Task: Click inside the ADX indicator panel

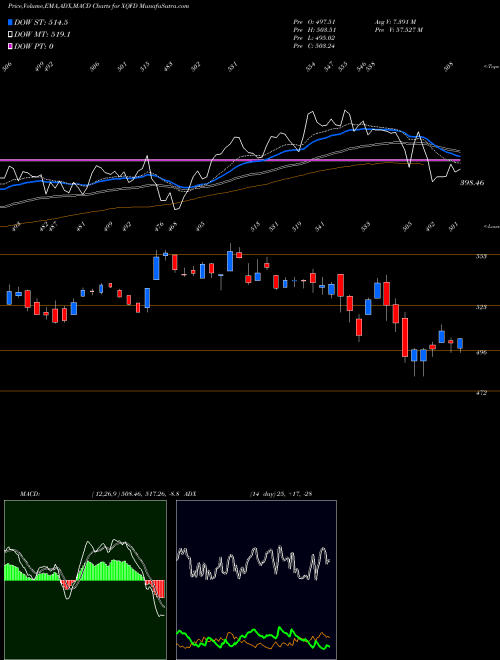Action: [x=256, y=580]
